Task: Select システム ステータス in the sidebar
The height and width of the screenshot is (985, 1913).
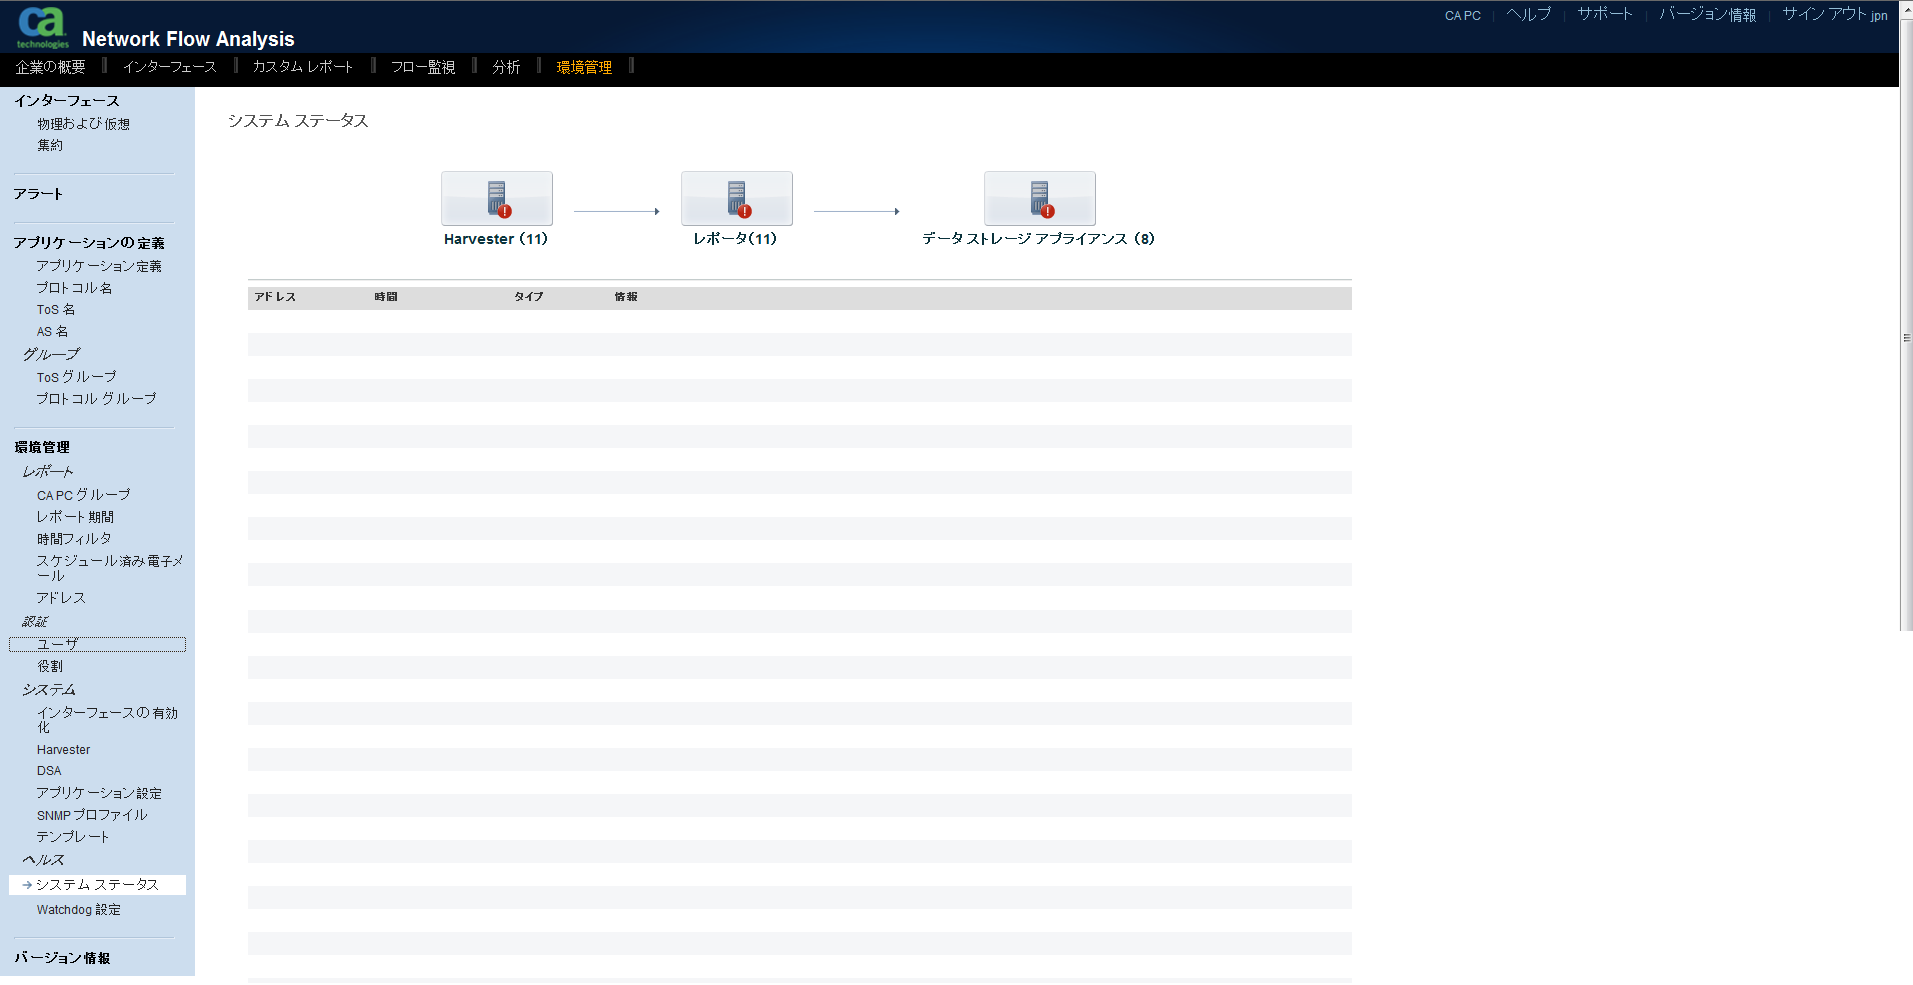Action: point(97,885)
